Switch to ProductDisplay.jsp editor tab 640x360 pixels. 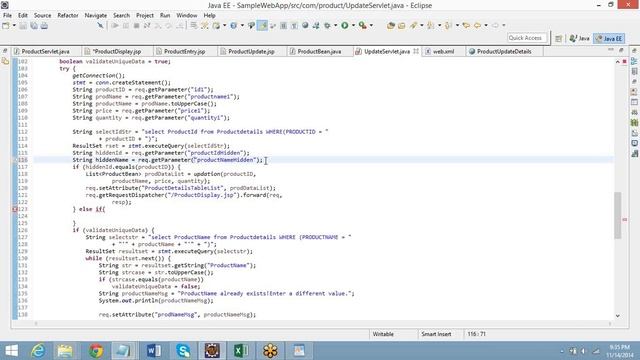point(116,51)
